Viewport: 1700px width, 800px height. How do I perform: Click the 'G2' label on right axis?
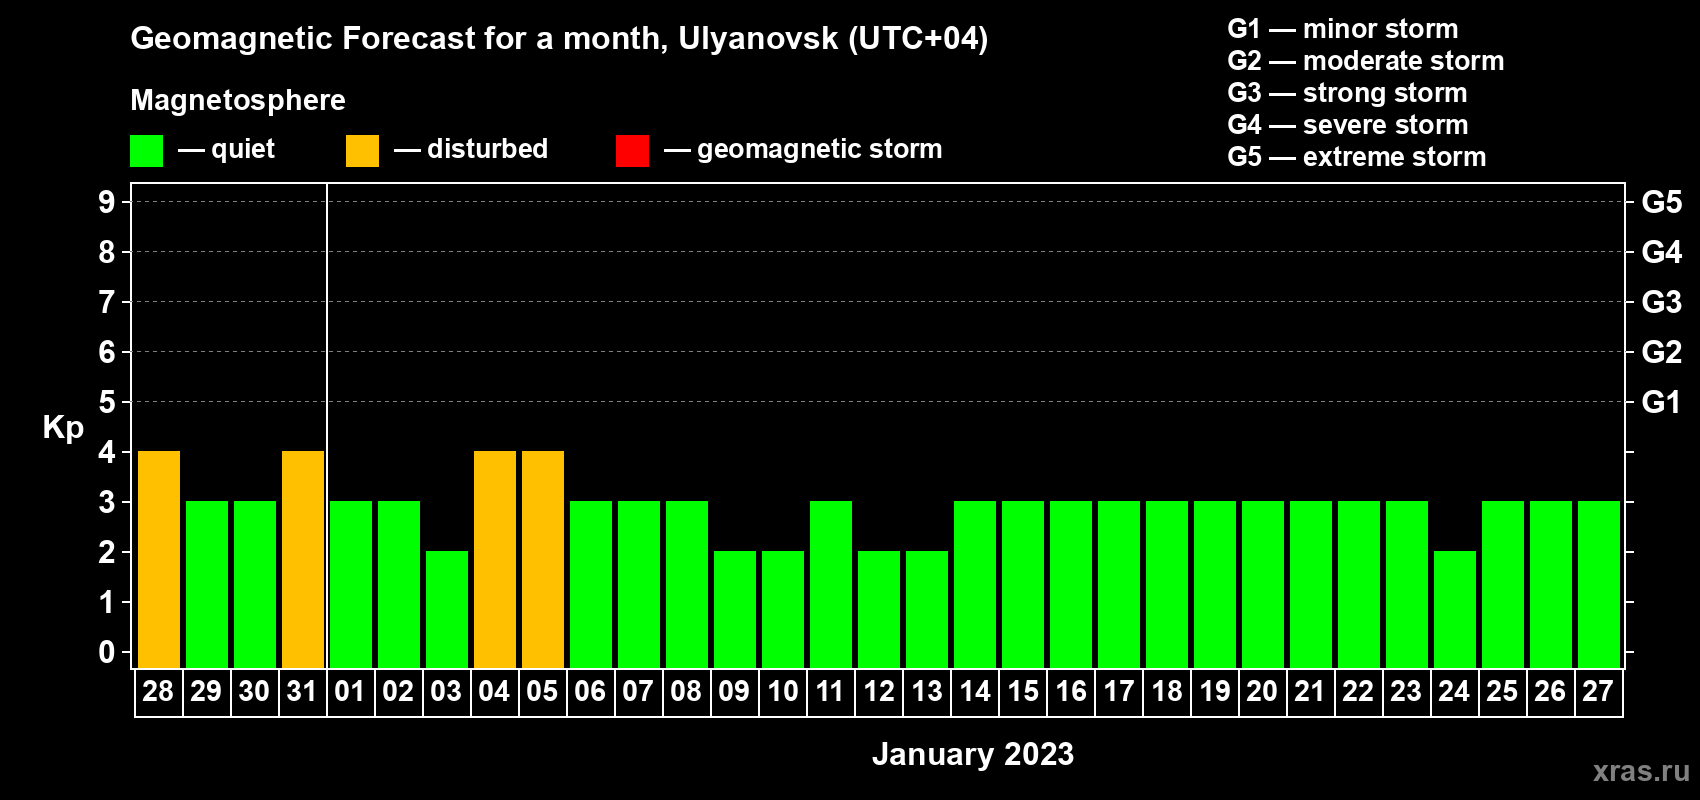(x=1662, y=352)
